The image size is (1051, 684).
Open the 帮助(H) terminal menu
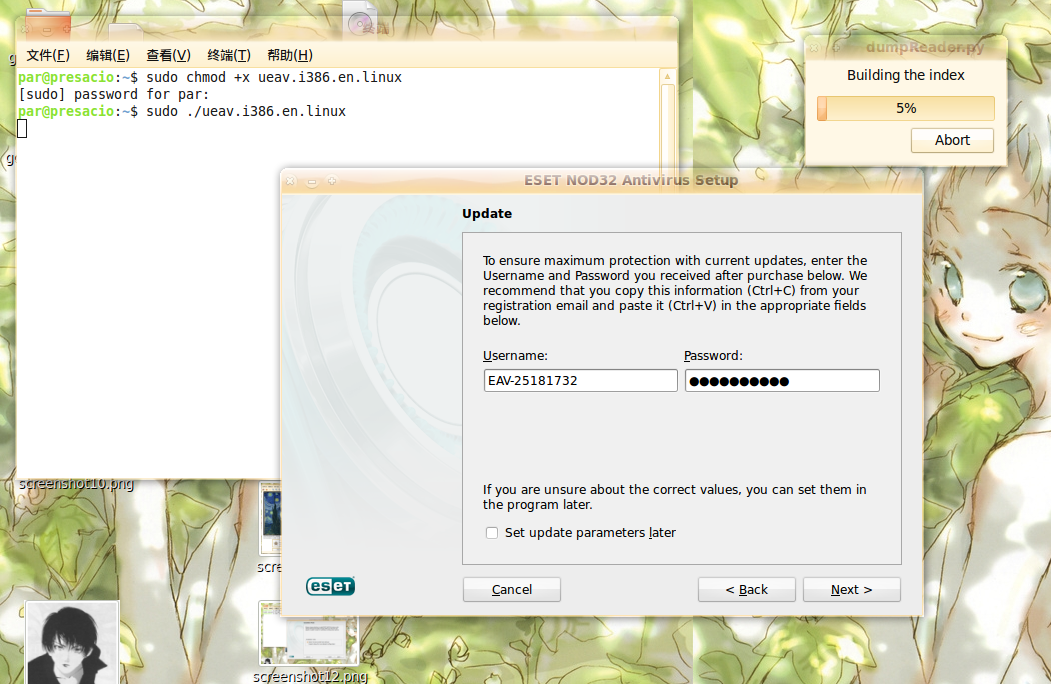pos(290,56)
